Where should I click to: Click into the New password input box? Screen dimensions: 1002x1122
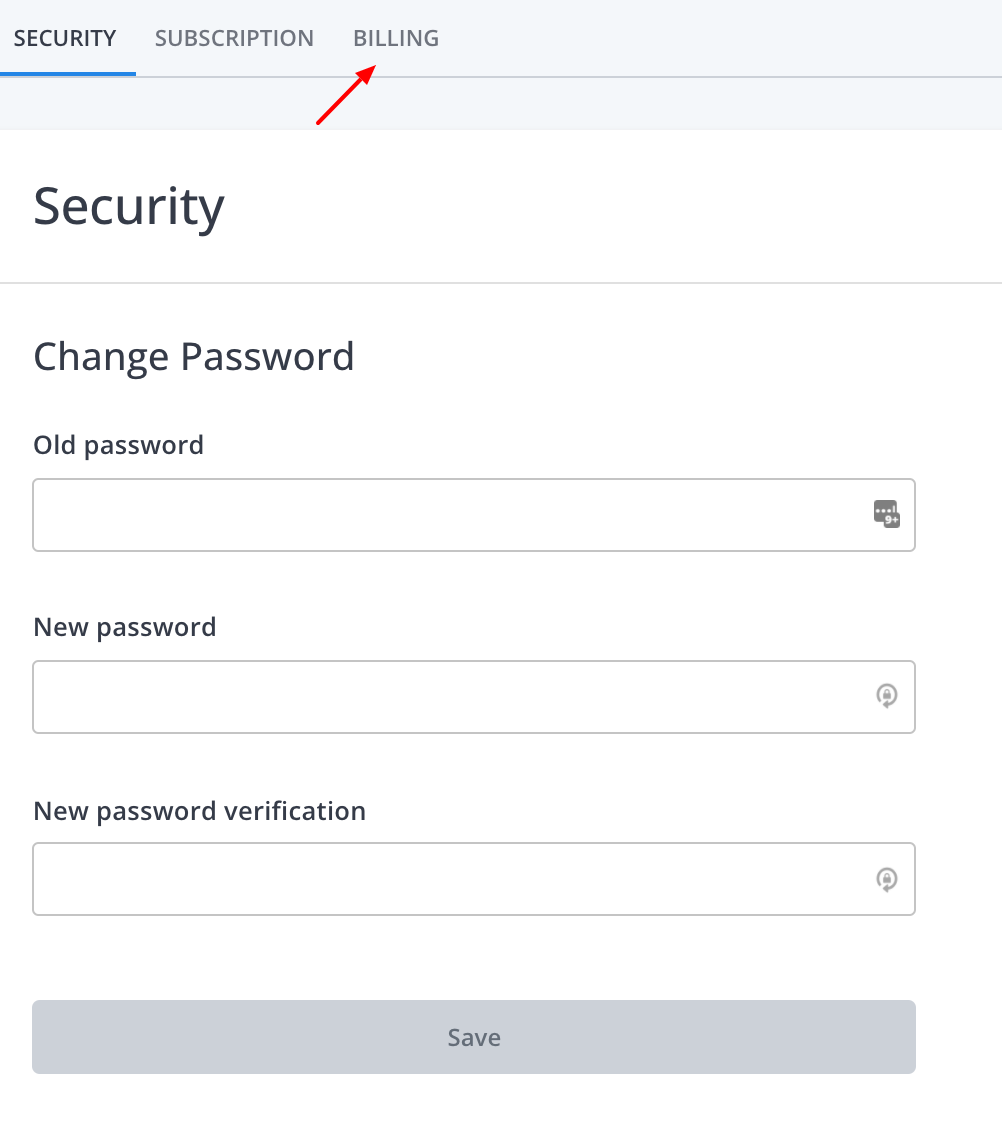[x=474, y=697]
